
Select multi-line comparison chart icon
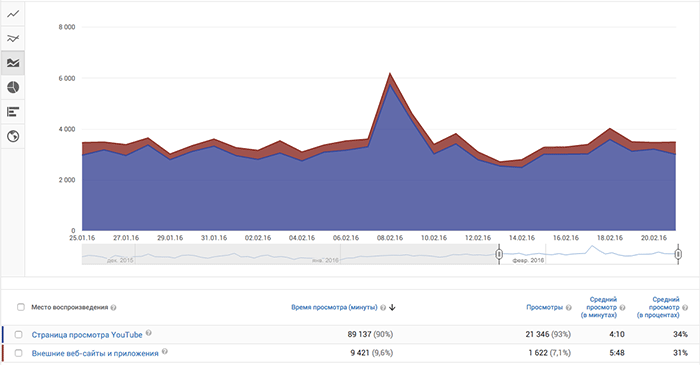(13, 38)
